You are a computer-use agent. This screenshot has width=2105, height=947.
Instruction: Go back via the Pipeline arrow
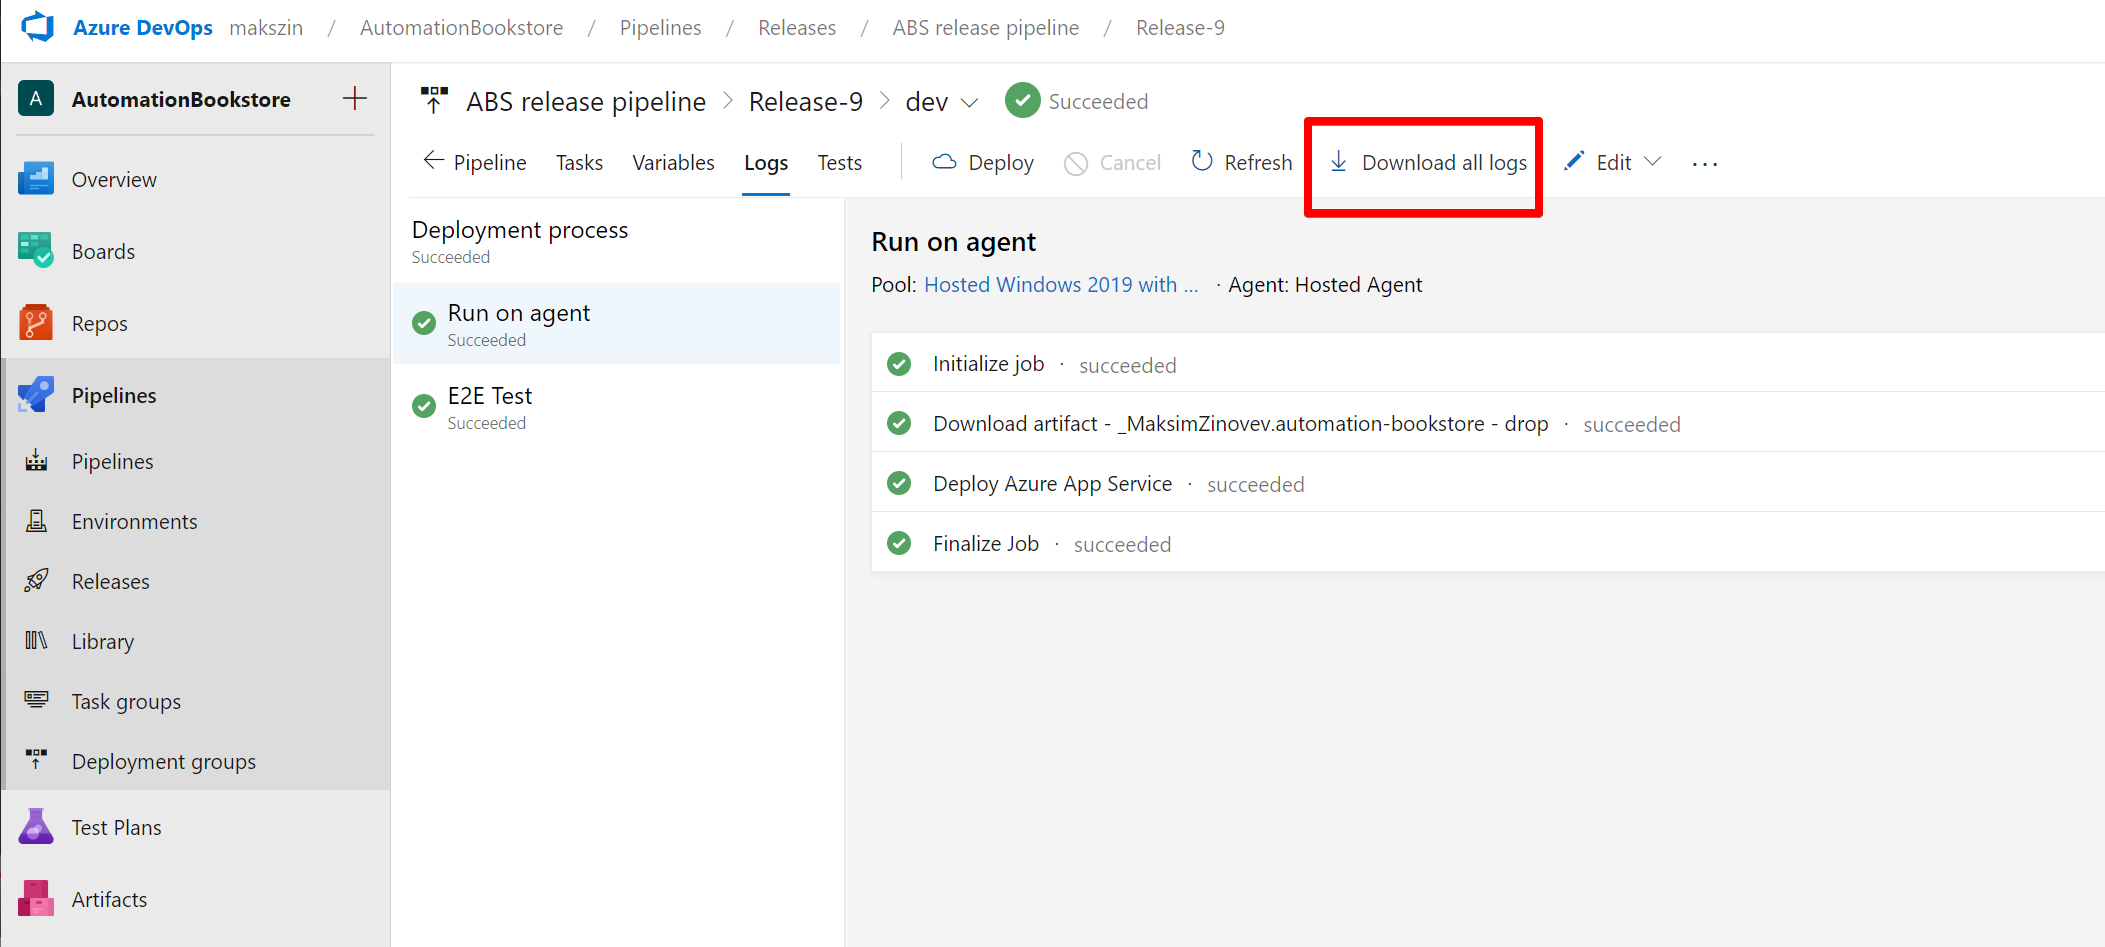tap(475, 163)
